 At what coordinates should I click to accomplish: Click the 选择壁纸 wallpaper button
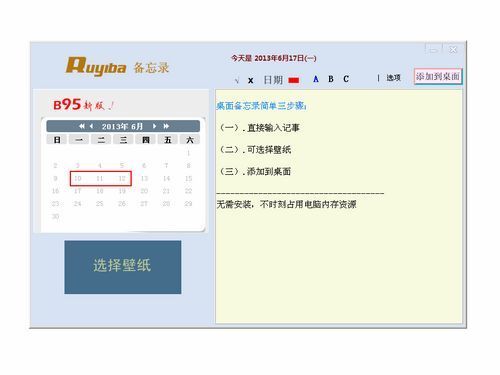pyautogui.click(x=123, y=267)
